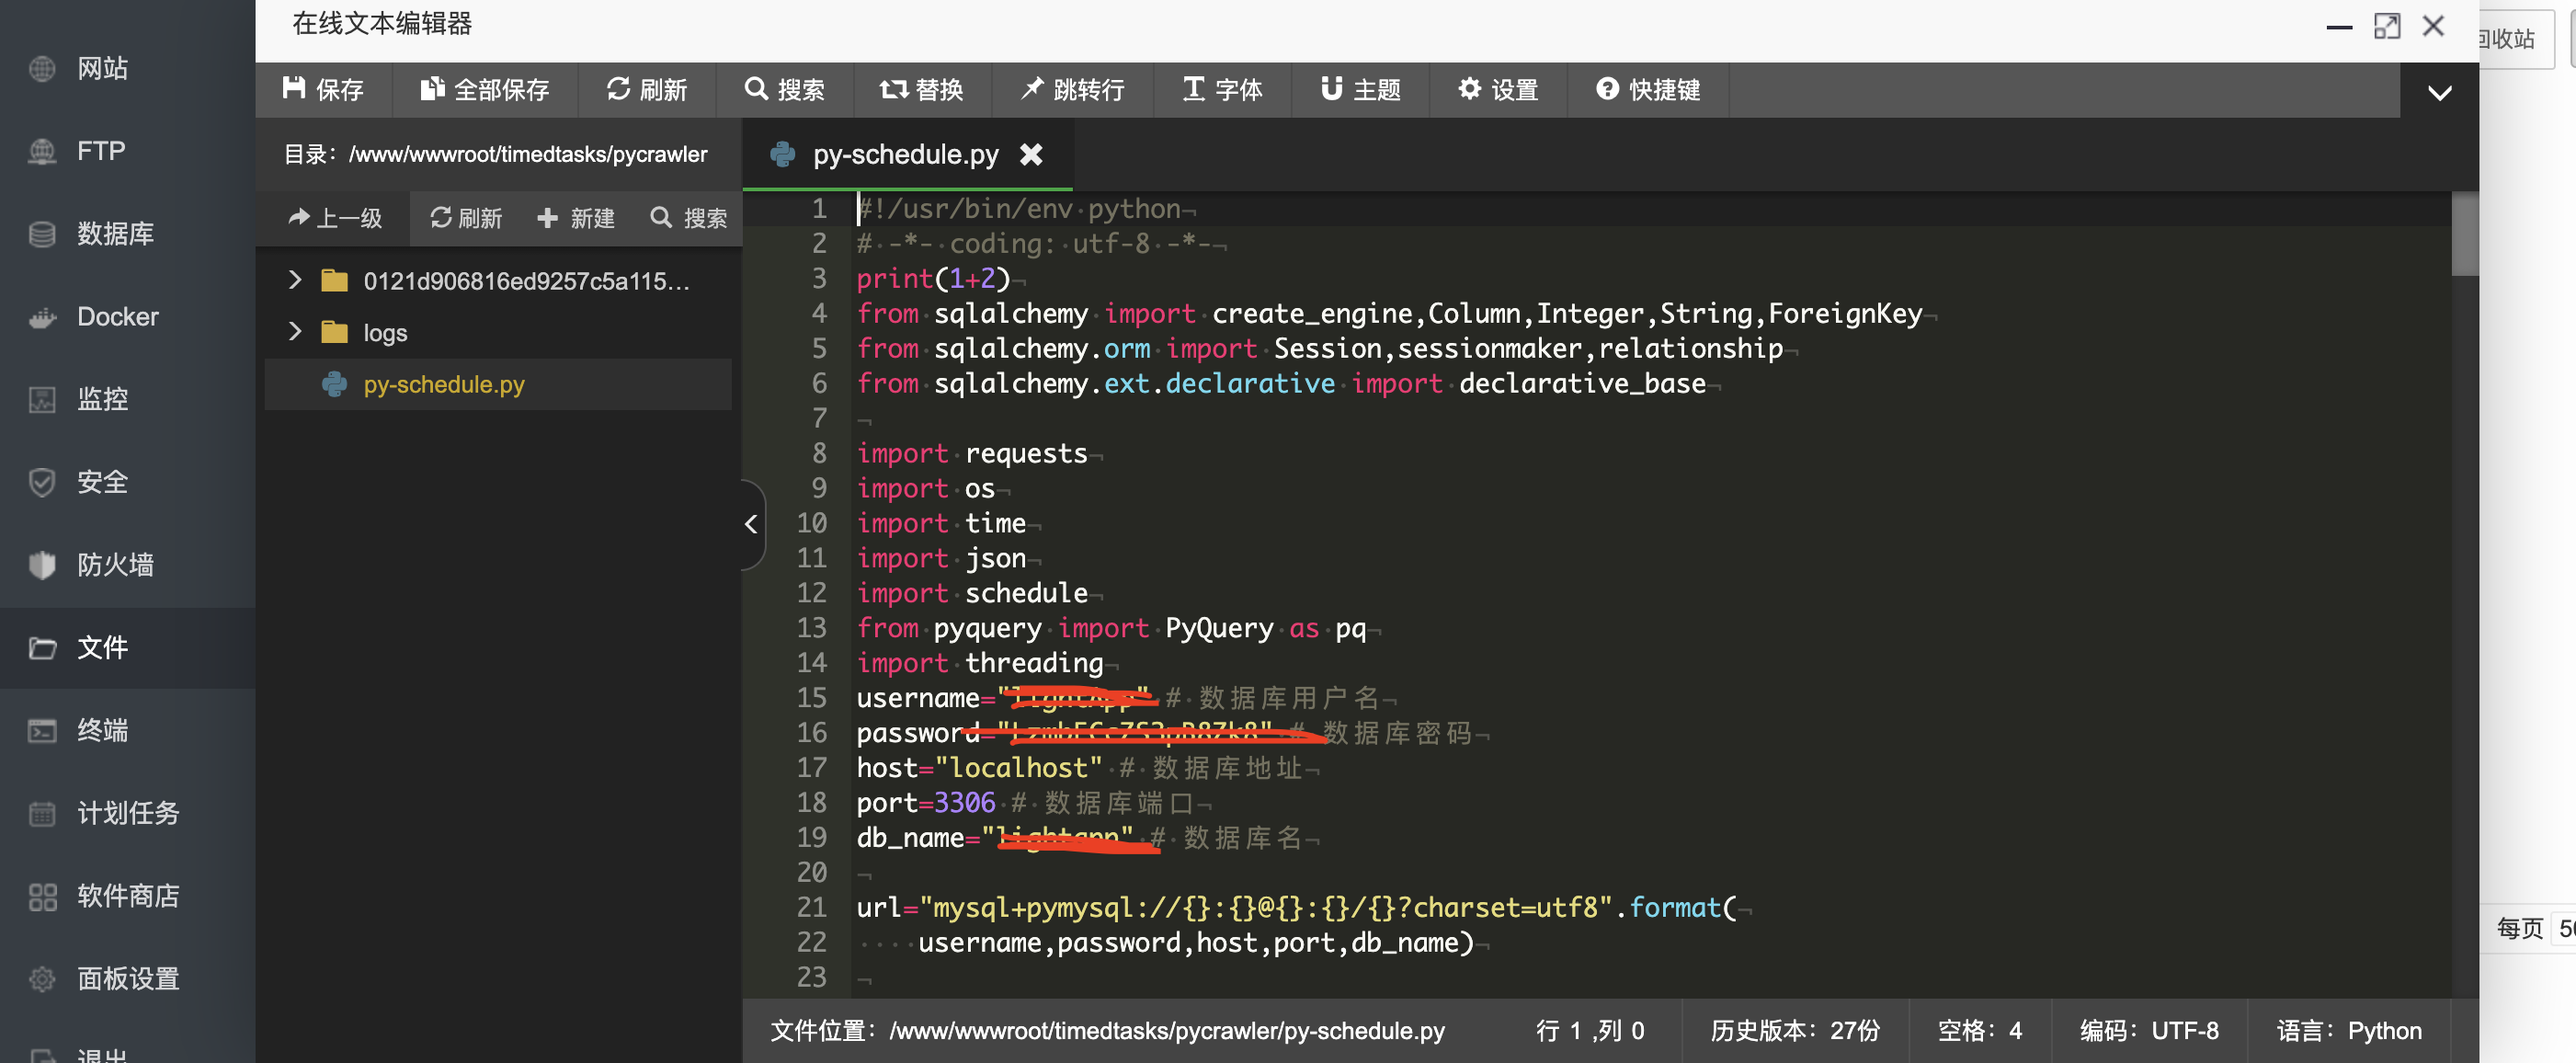Click the 目录 path /www/wwwroot/timedtasks/pycrawler
2576x1063 pixels.
(496, 154)
